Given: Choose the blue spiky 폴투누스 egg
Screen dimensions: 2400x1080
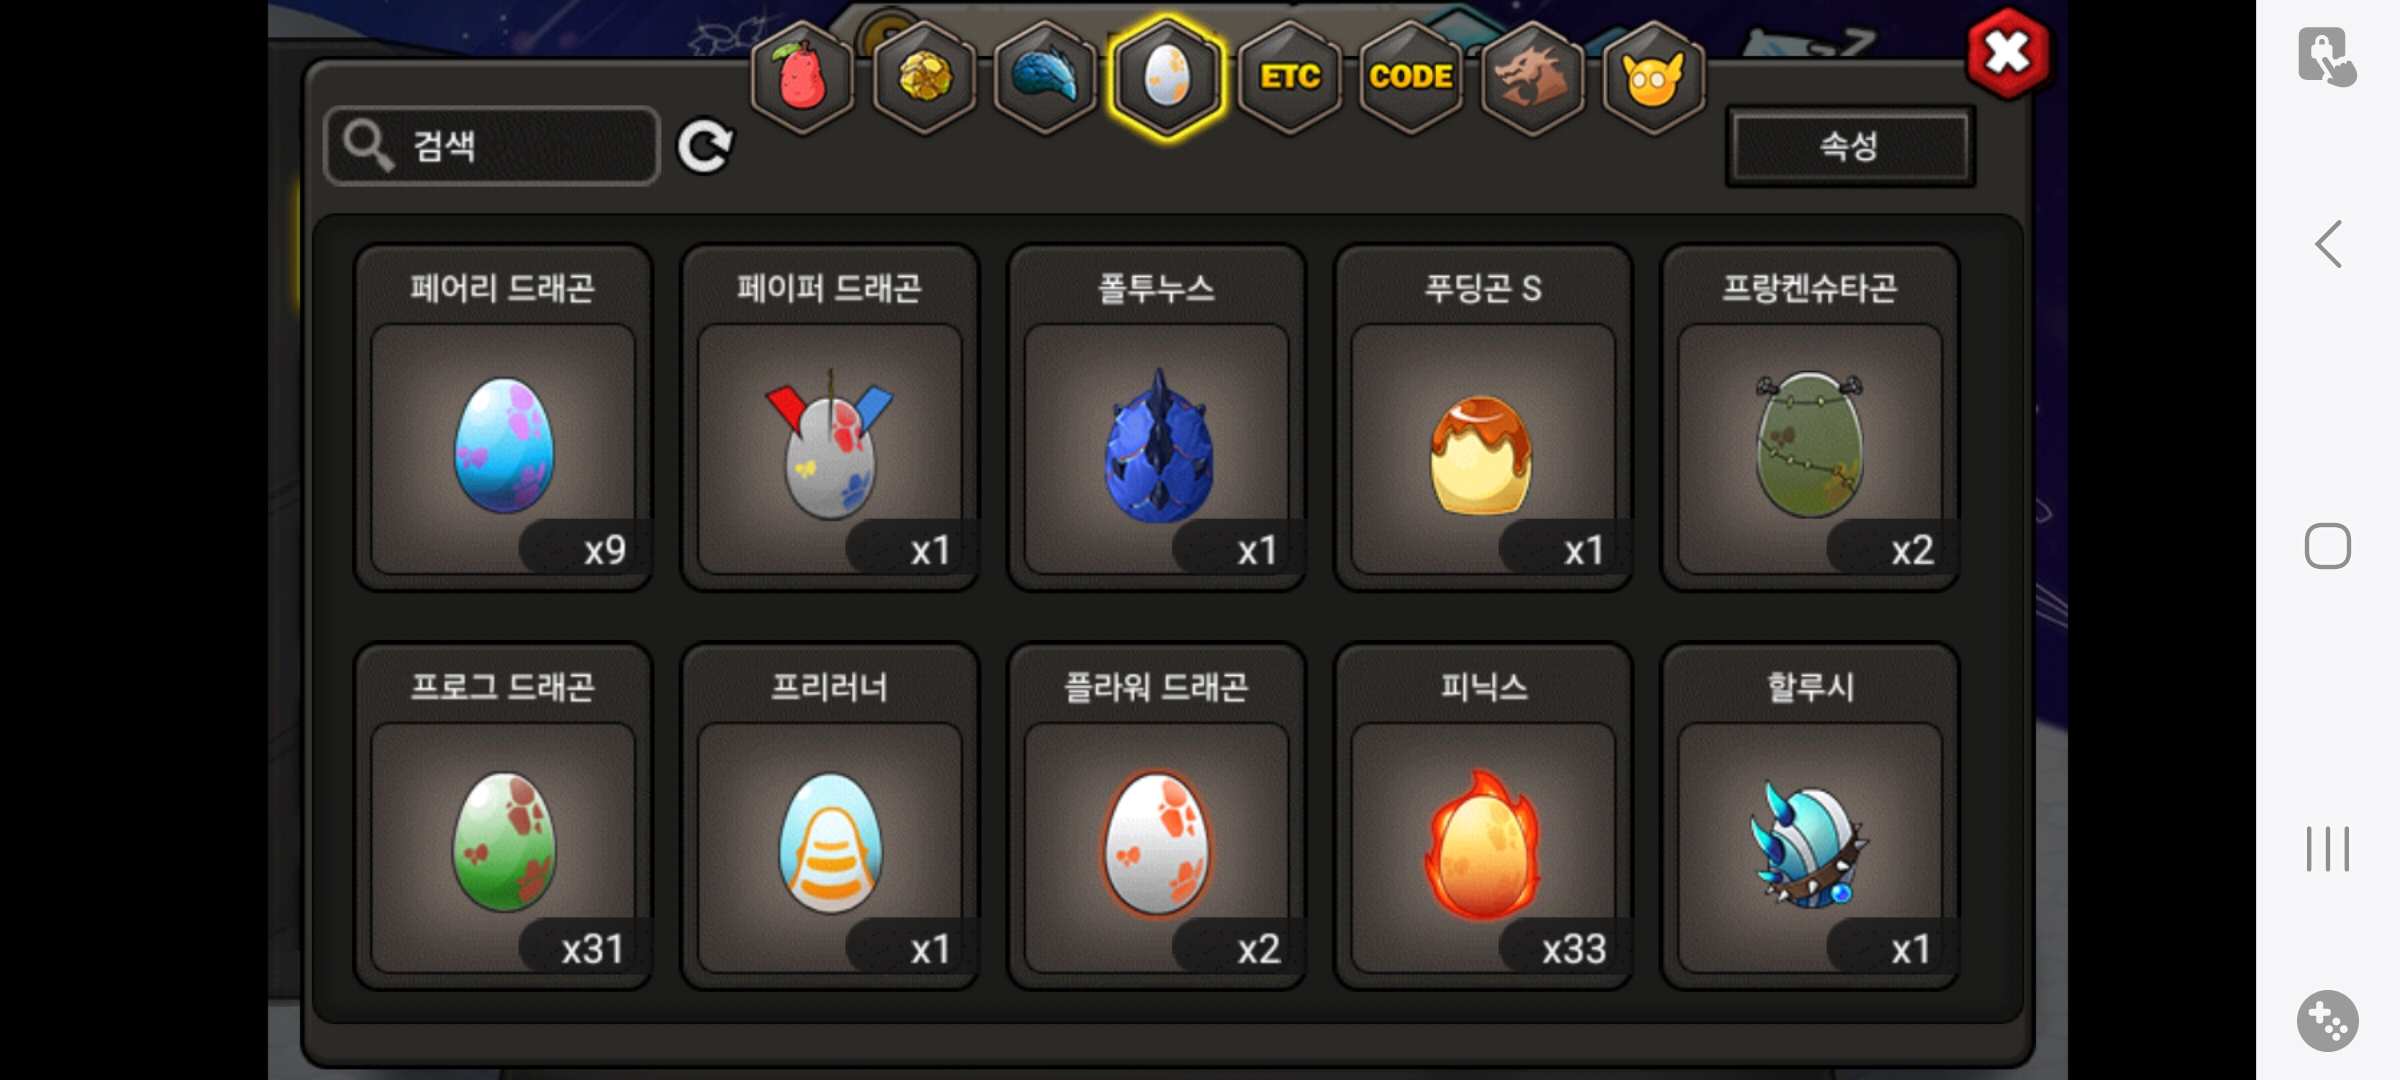Looking at the screenshot, I should coord(1157,418).
